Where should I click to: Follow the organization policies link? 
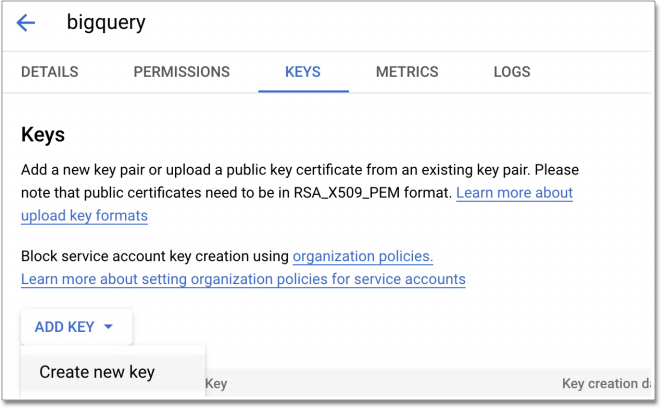(362, 256)
